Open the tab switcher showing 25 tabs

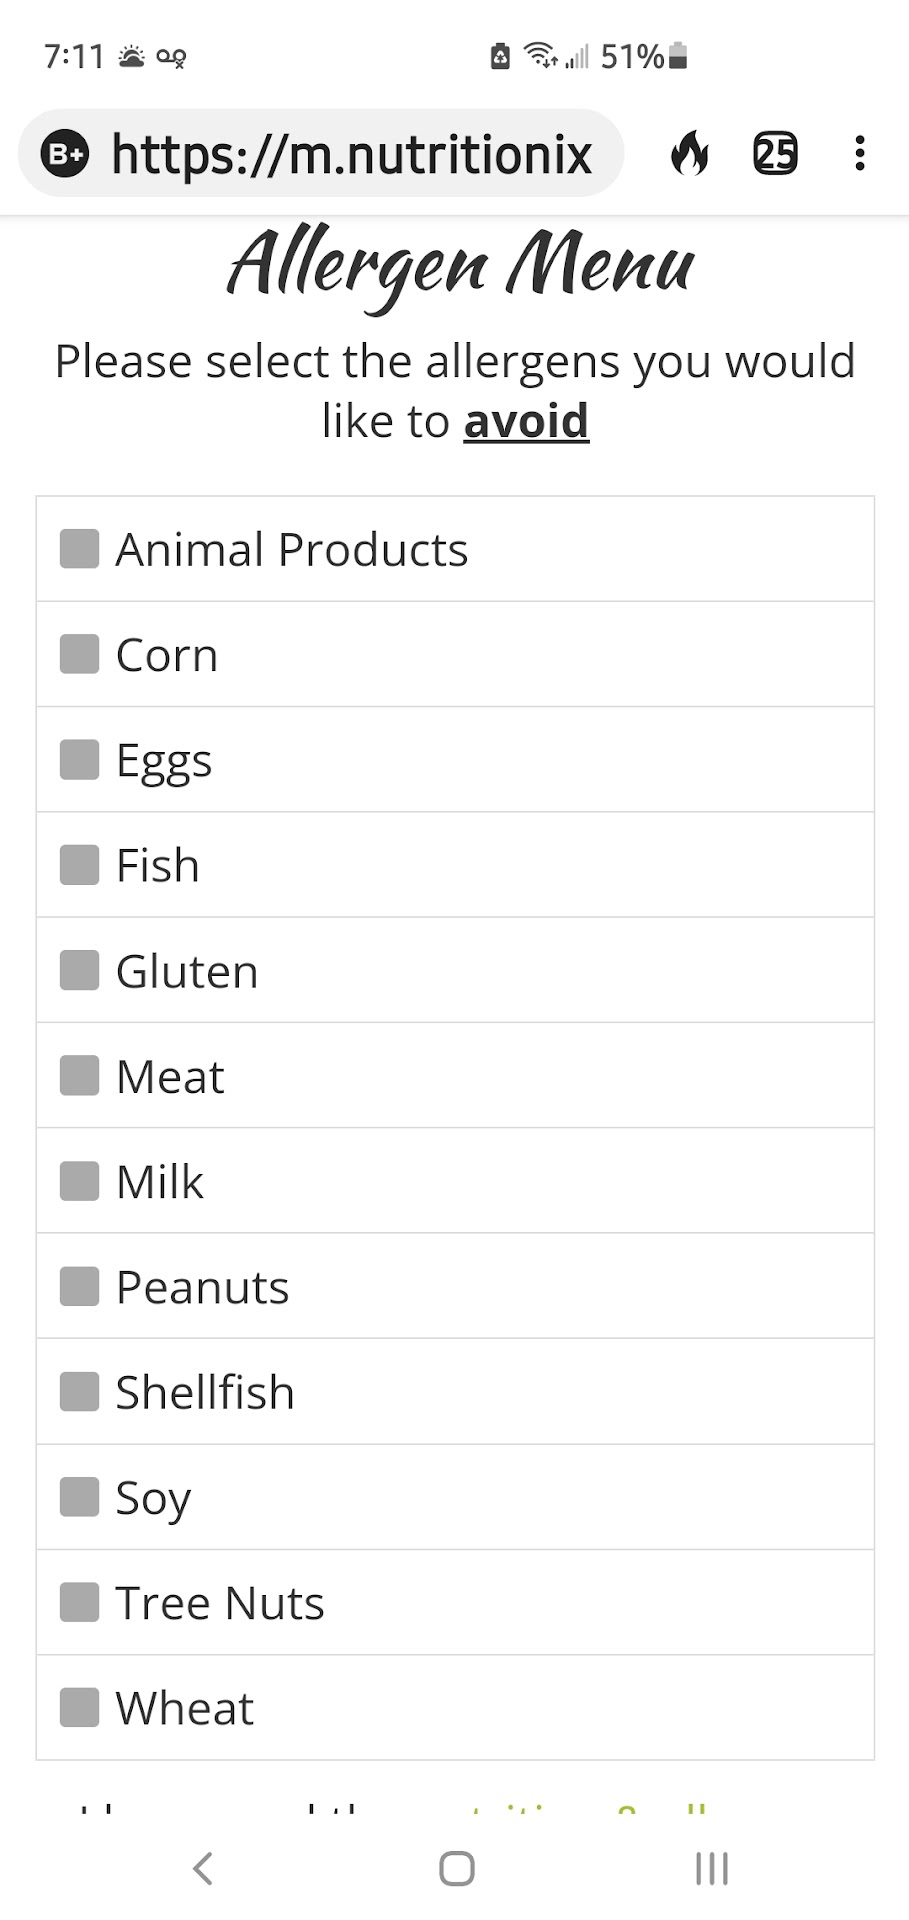point(774,154)
